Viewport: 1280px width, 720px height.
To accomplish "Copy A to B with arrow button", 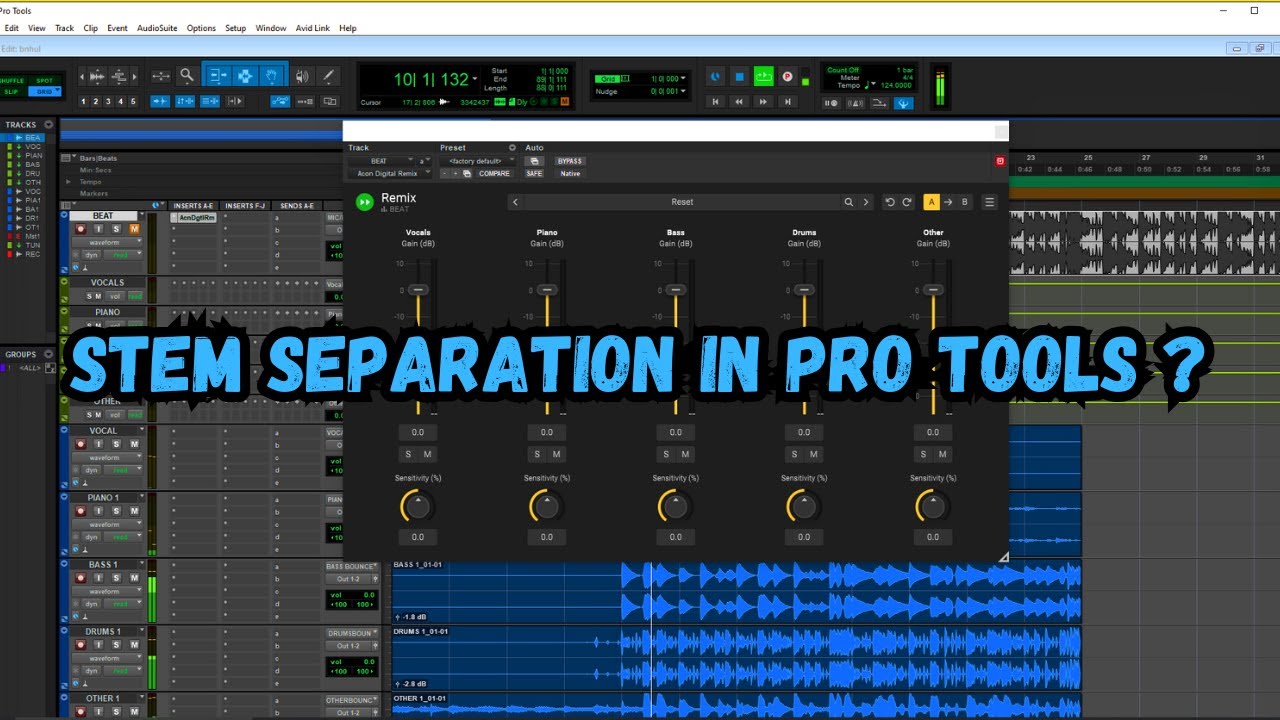I will pyautogui.click(x=948, y=202).
